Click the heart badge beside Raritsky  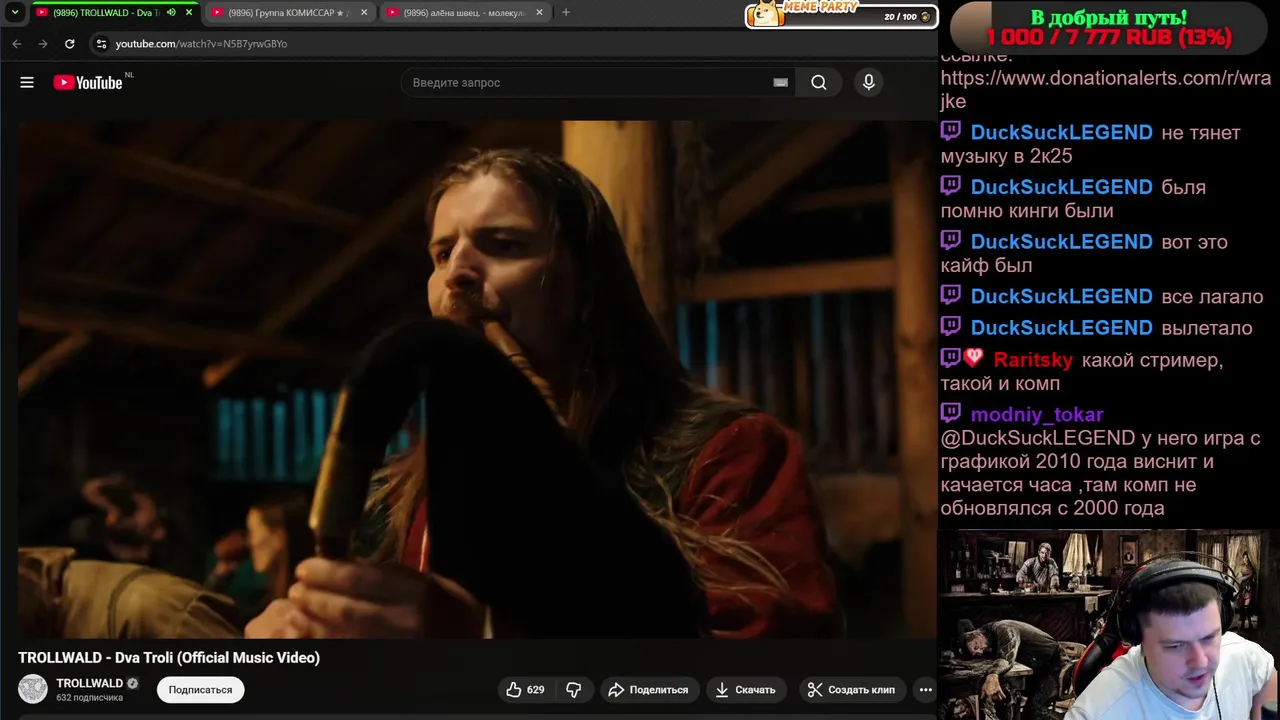pyautogui.click(x=973, y=358)
